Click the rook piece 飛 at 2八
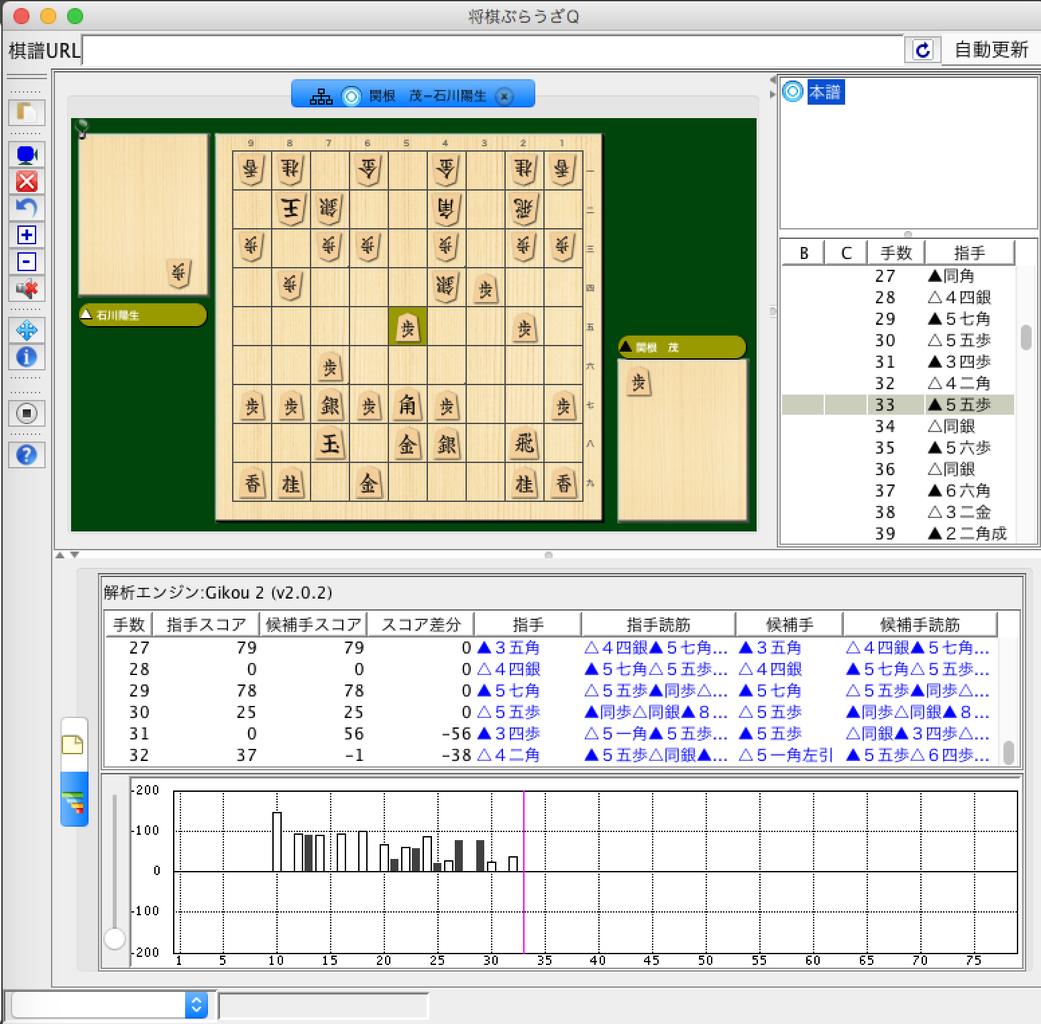The height and width of the screenshot is (1024, 1041). click(x=524, y=443)
